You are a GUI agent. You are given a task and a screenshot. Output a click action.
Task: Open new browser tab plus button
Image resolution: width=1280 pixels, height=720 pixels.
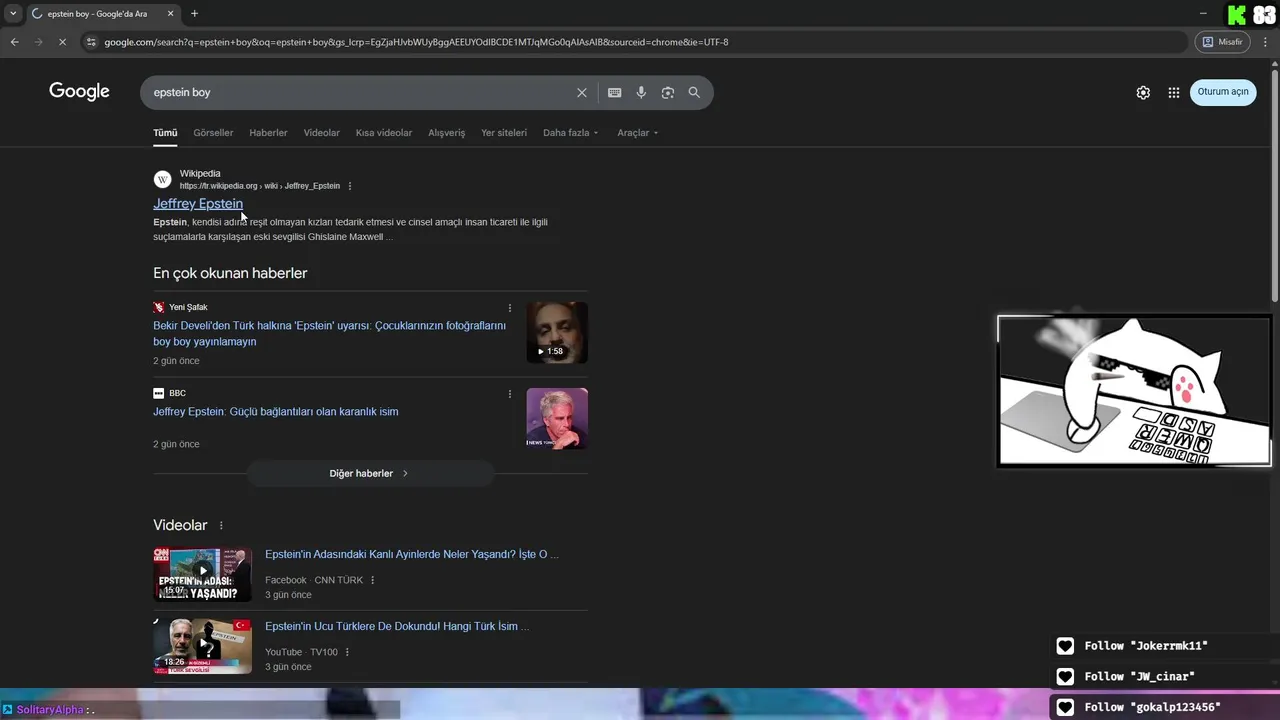[194, 14]
